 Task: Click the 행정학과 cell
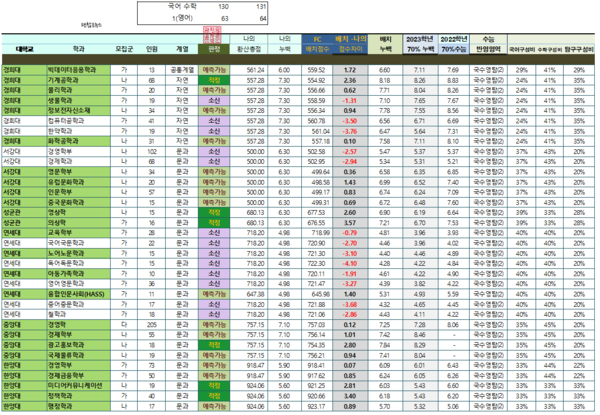coord(78,406)
